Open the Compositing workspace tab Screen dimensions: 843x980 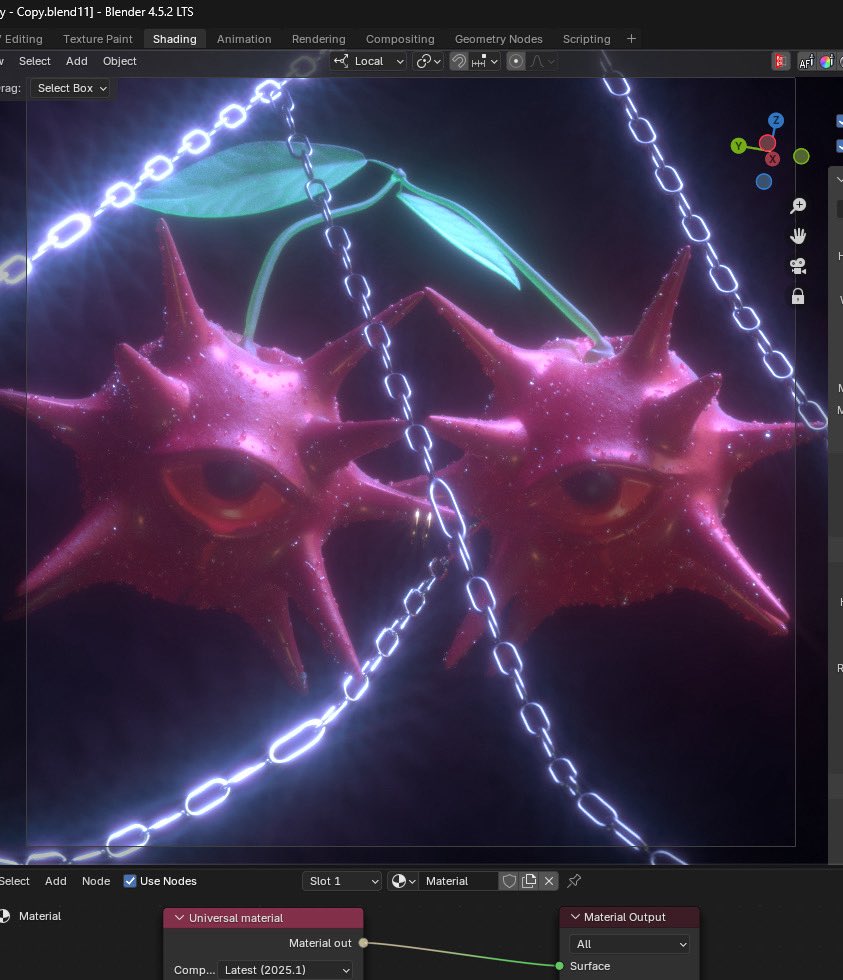click(400, 39)
